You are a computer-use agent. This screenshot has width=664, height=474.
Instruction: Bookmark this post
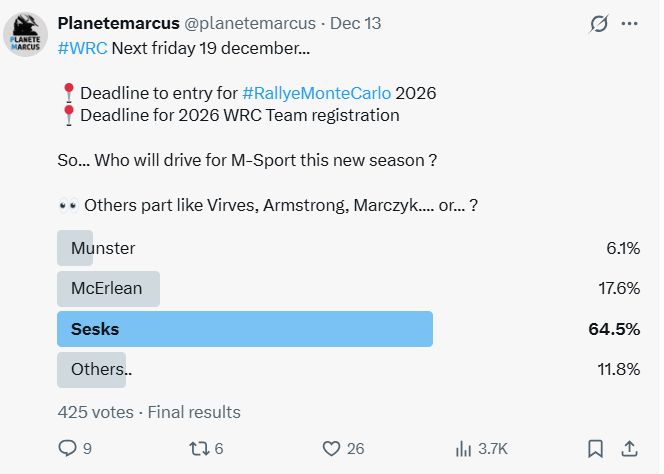[595, 449]
